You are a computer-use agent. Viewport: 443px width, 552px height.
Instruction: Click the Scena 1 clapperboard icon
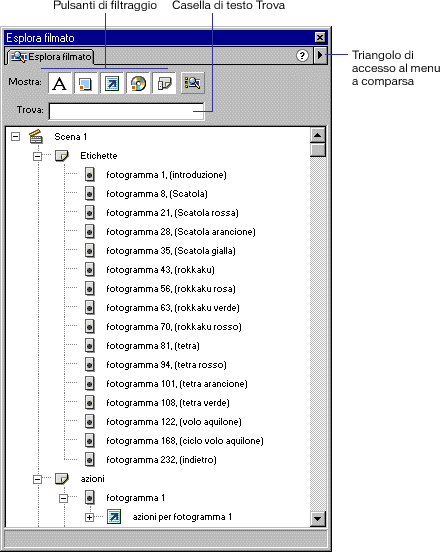36,137
